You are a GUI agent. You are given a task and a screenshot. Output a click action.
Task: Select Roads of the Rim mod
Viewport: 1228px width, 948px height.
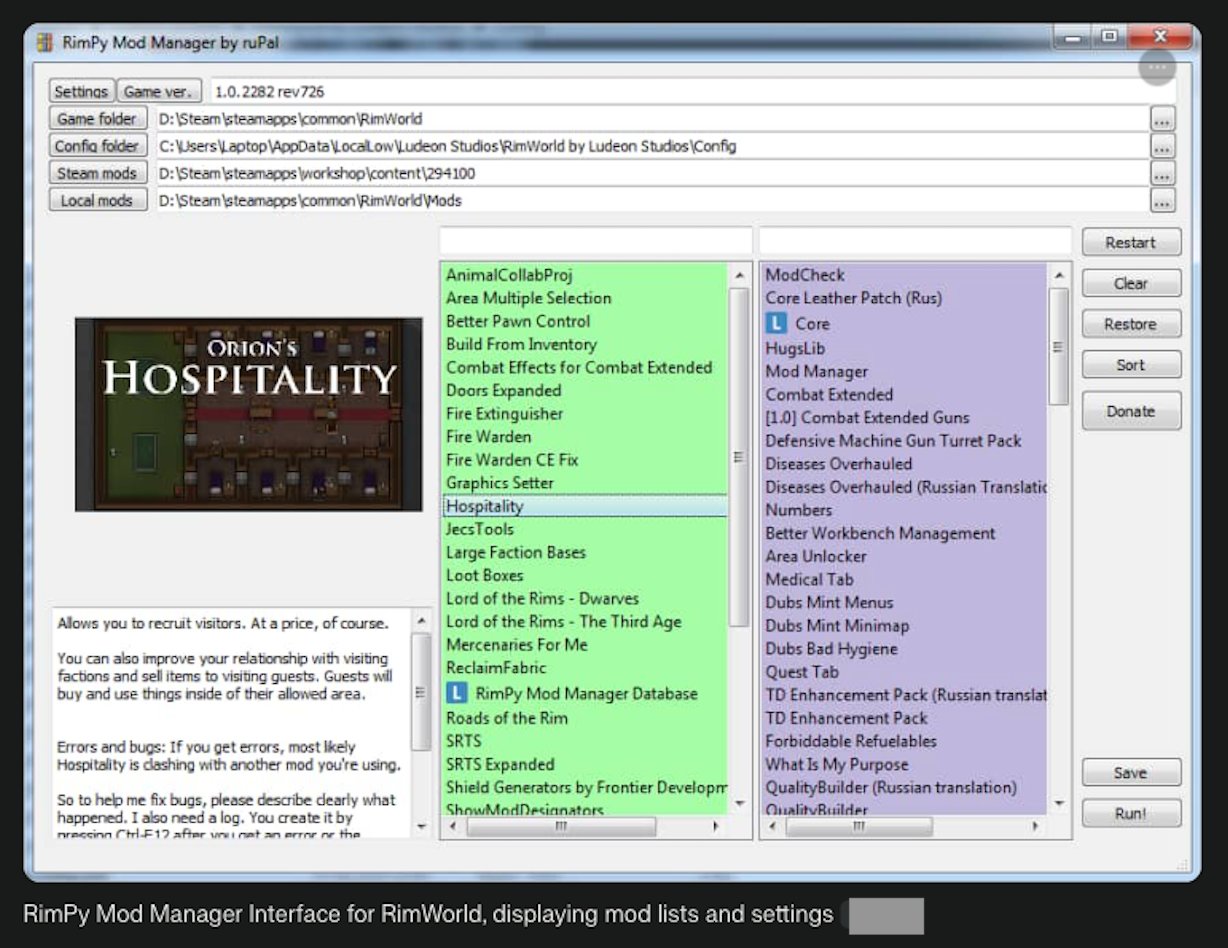coord(507,718)
